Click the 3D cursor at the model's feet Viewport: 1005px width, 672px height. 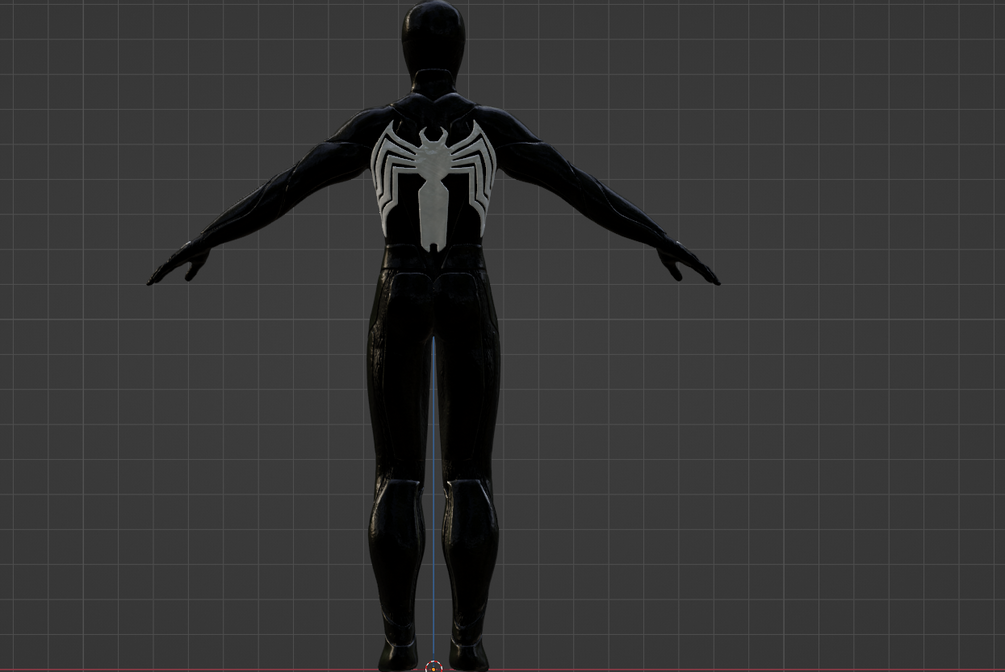[434, 667]
